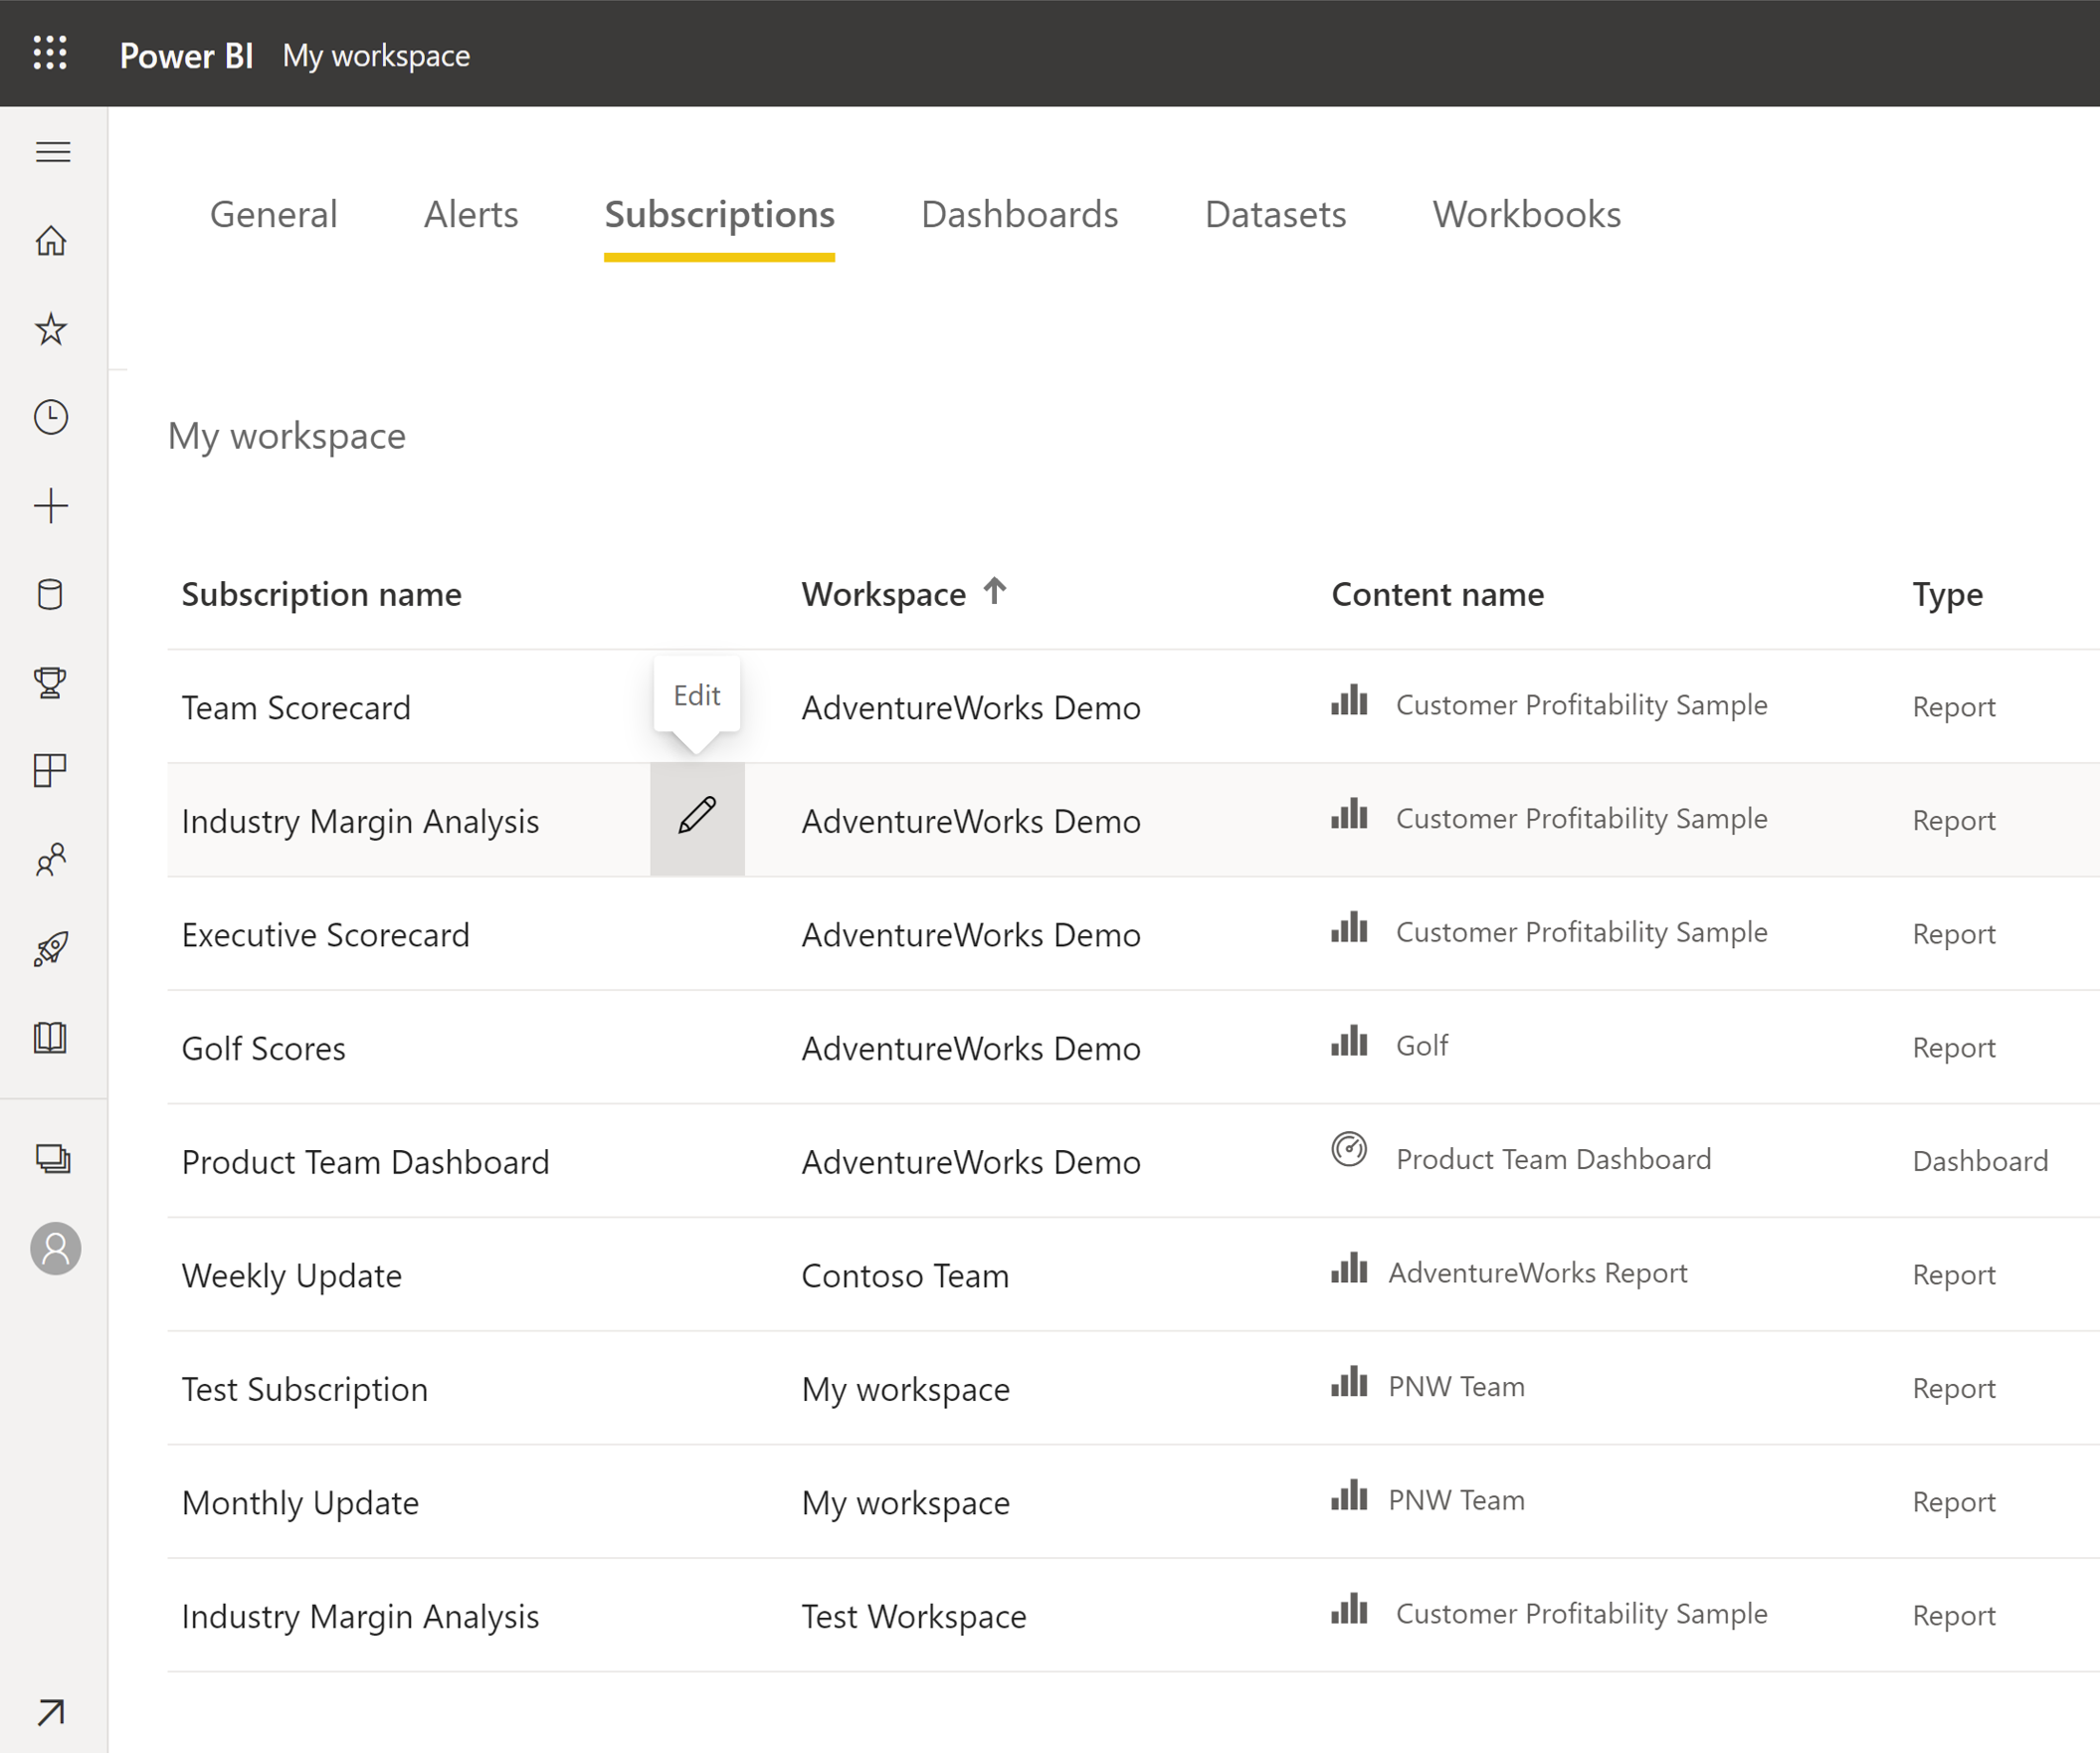
Task: Click Contoso Team workspace cell
Action: click(x=905, y=1277)
